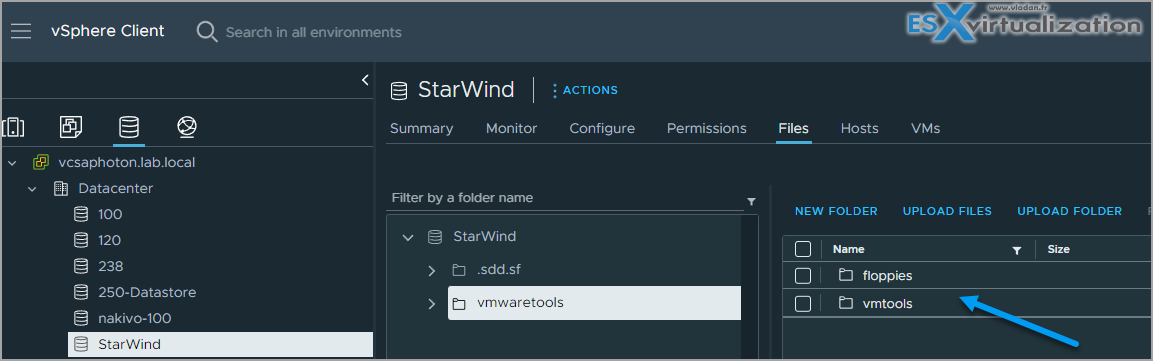Image resolution: width=1153 pixels, height=361 pixels.
Task: Select the 250-Datastore entry
Action: 146,293
